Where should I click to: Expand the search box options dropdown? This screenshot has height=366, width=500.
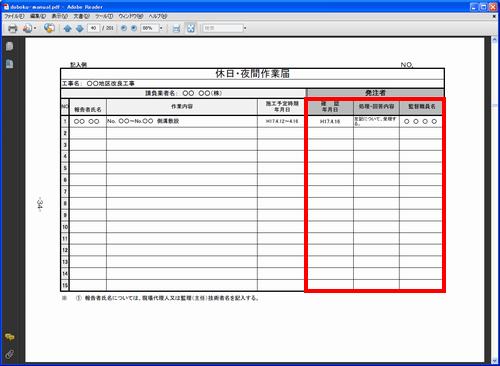pyautogui.click(x=245, y=28)
